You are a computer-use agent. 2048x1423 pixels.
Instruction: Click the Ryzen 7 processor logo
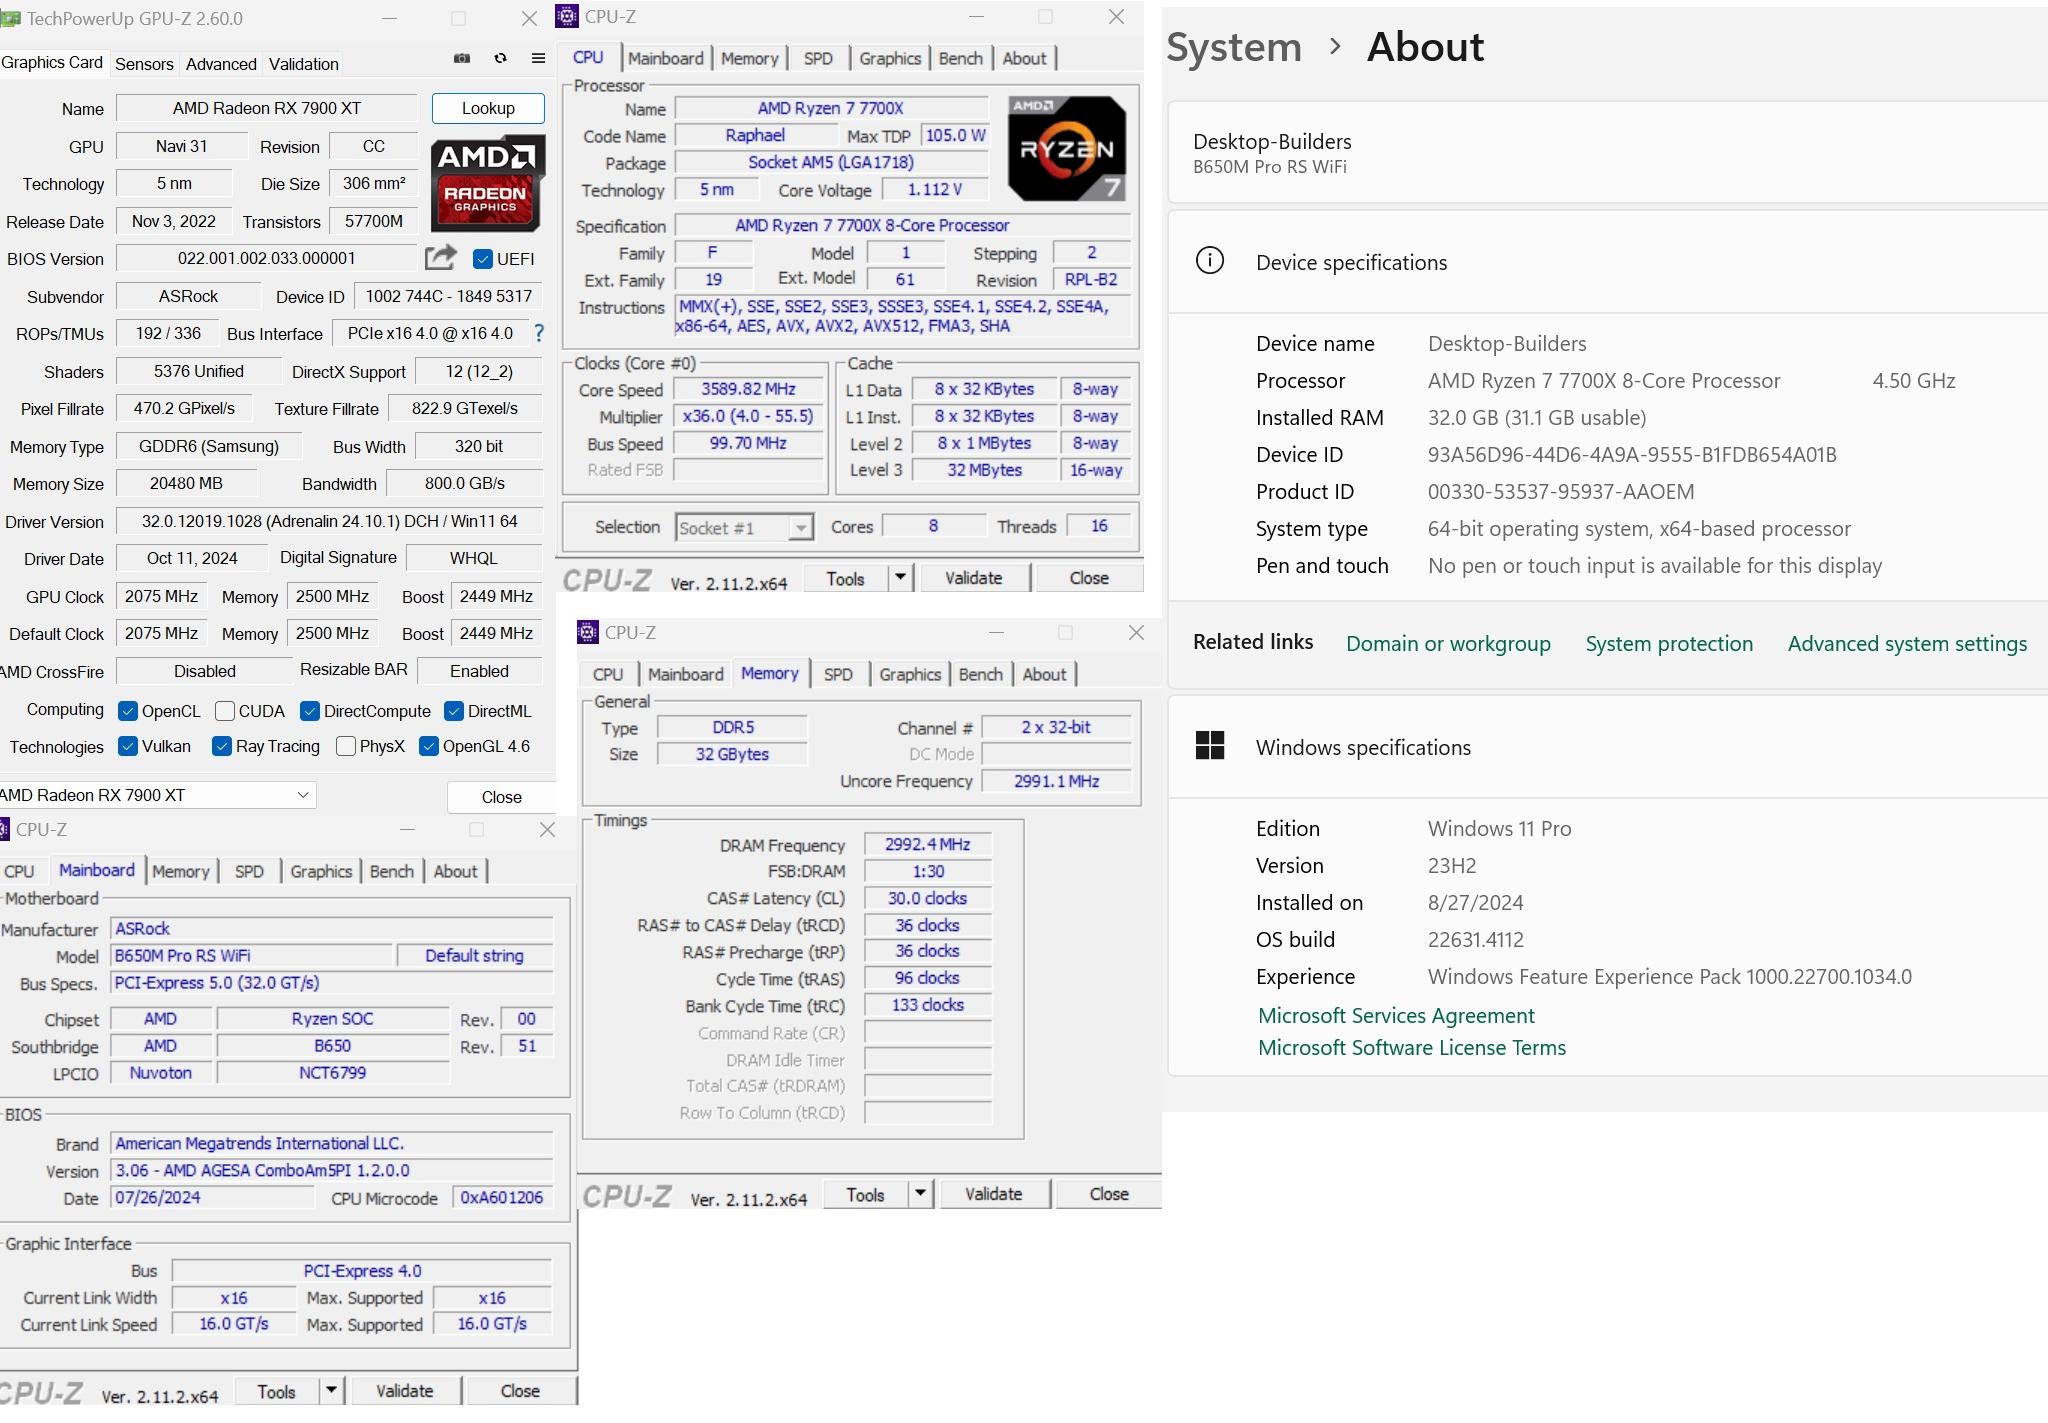(1067, 148)
